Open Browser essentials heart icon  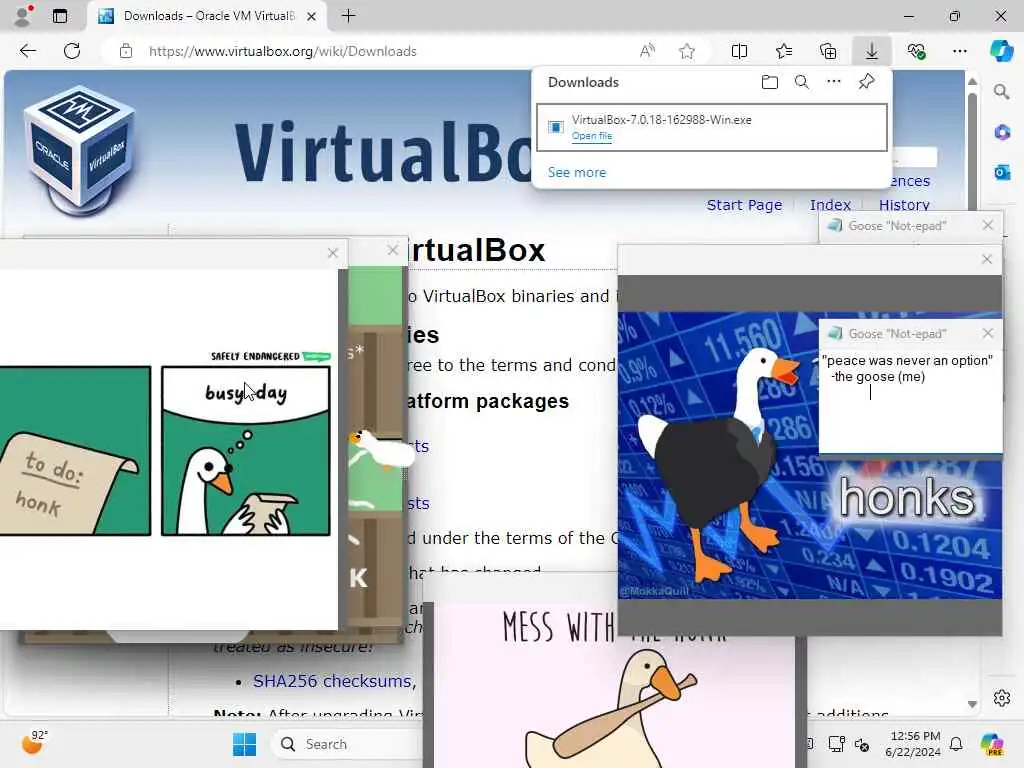(x=916, y=51)
